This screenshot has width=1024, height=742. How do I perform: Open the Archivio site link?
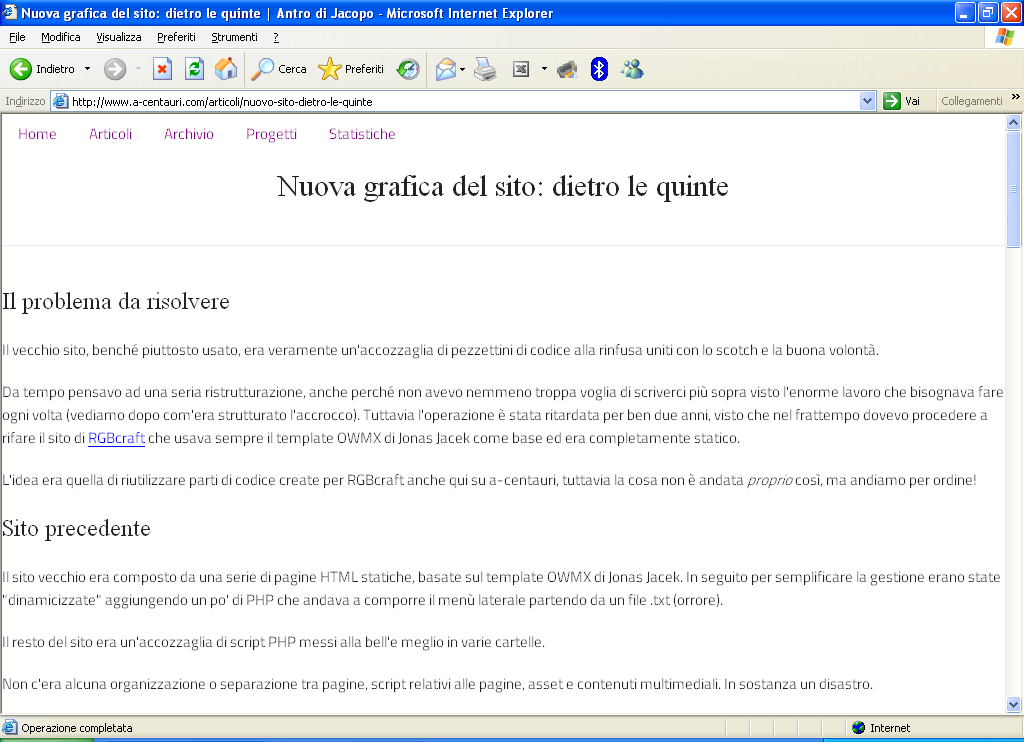[189, 134]
